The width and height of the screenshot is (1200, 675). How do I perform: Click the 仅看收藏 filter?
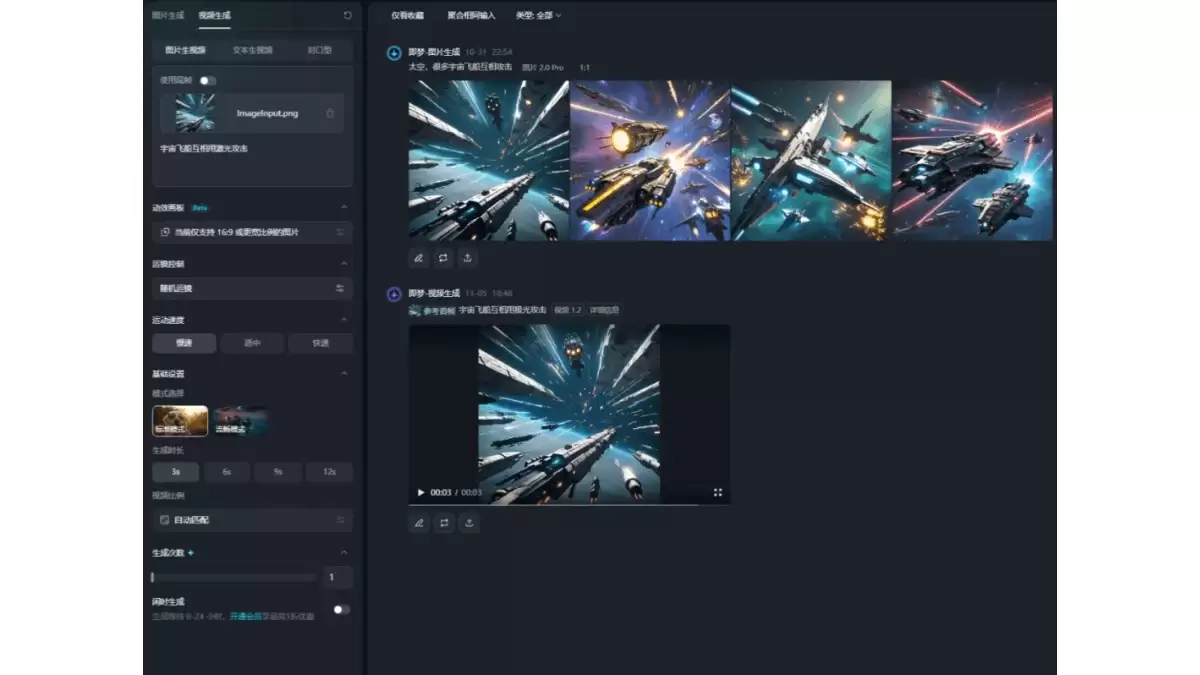(x=407, y=15)
